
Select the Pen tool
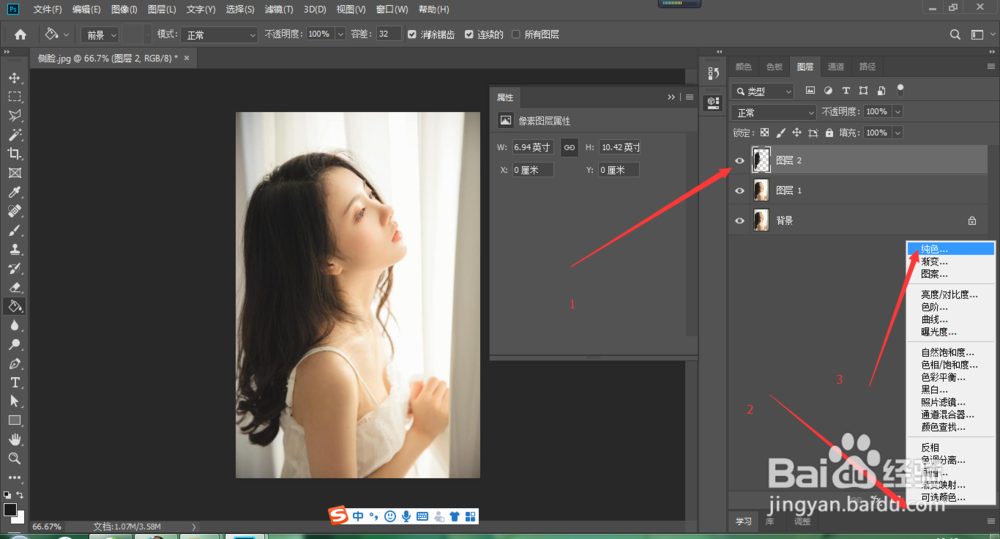click(x=14, y=364)
